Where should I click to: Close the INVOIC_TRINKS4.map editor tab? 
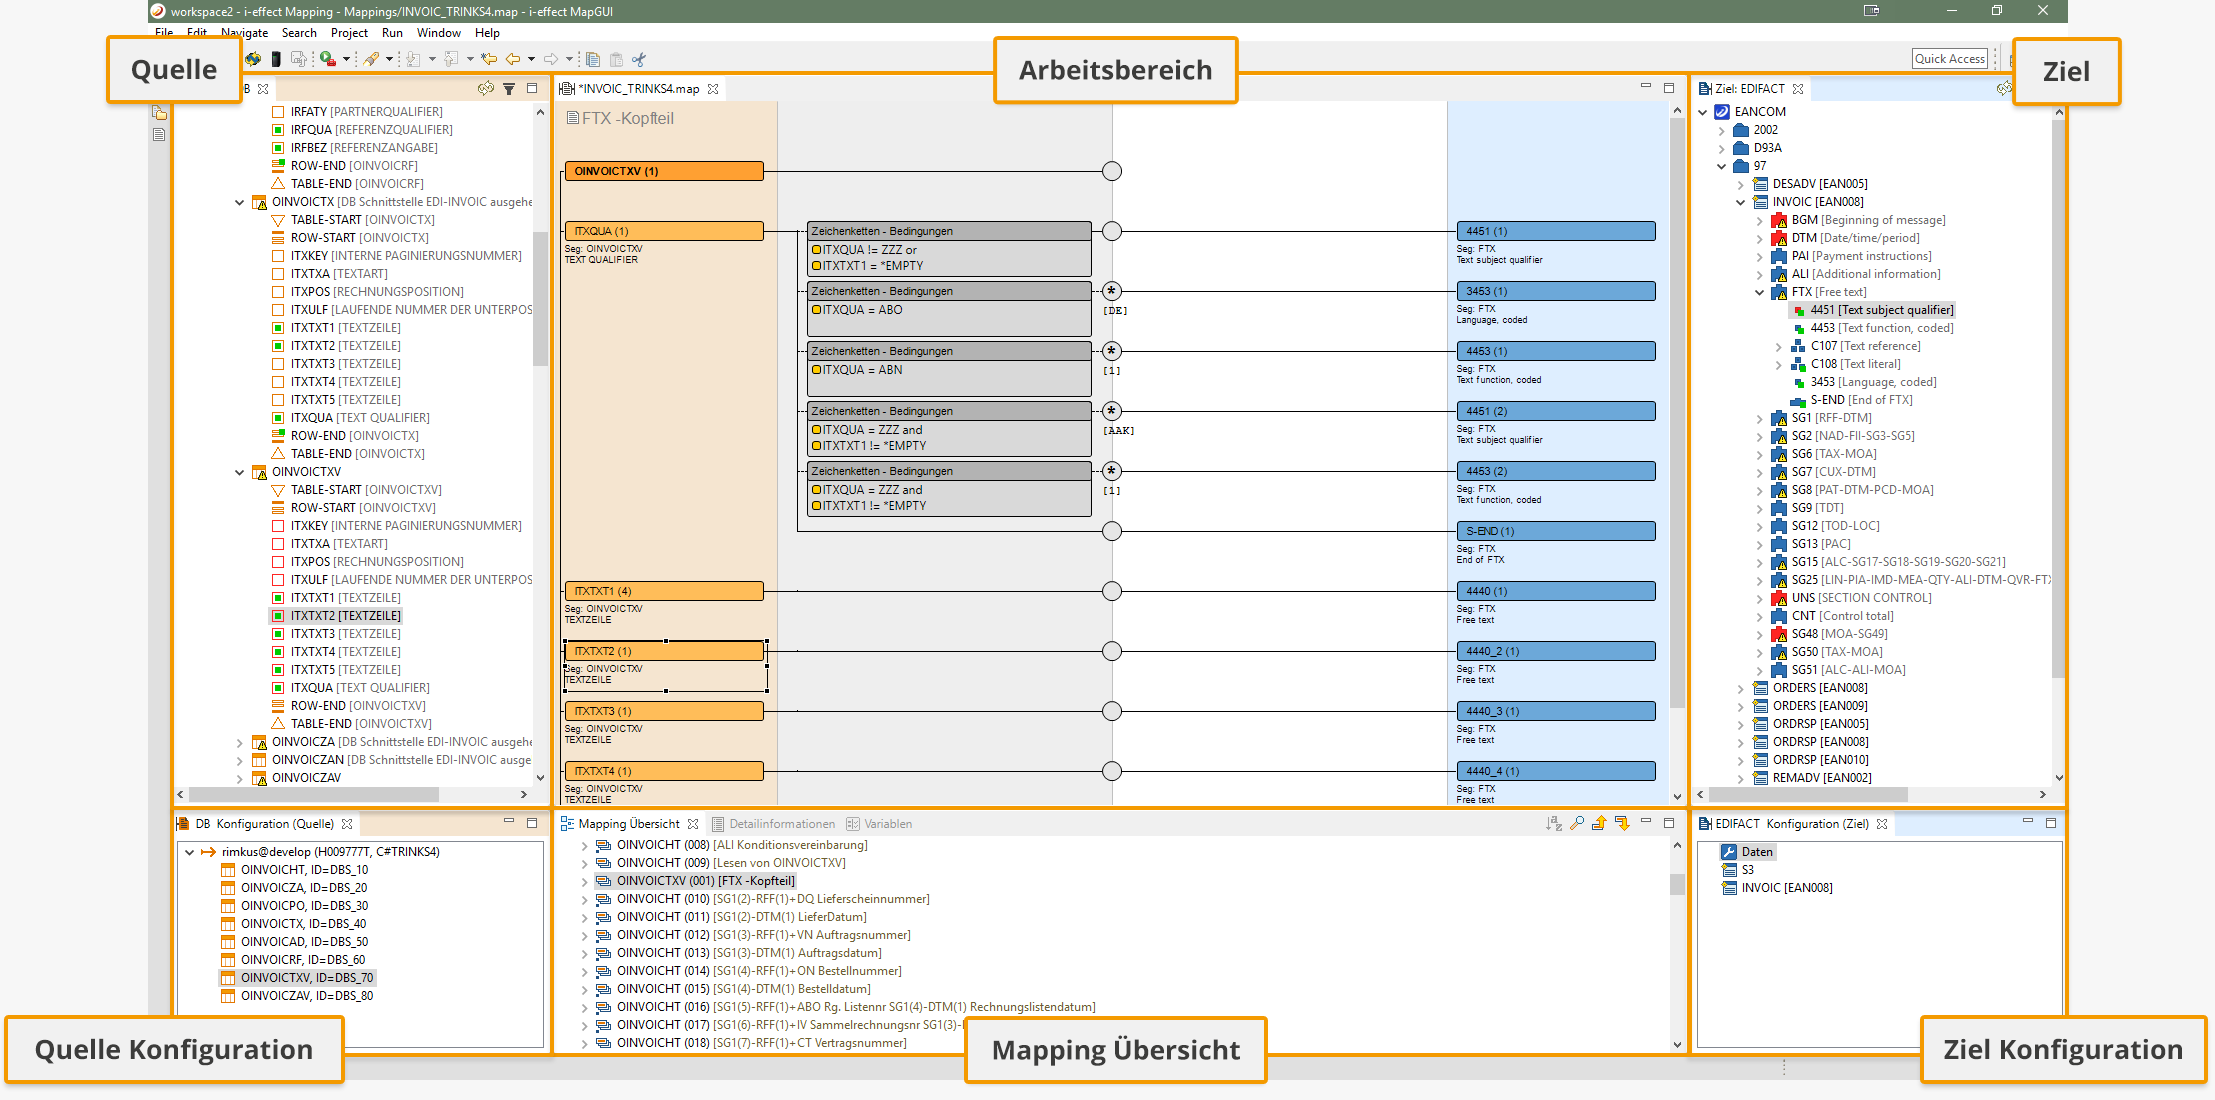point(713,89)
